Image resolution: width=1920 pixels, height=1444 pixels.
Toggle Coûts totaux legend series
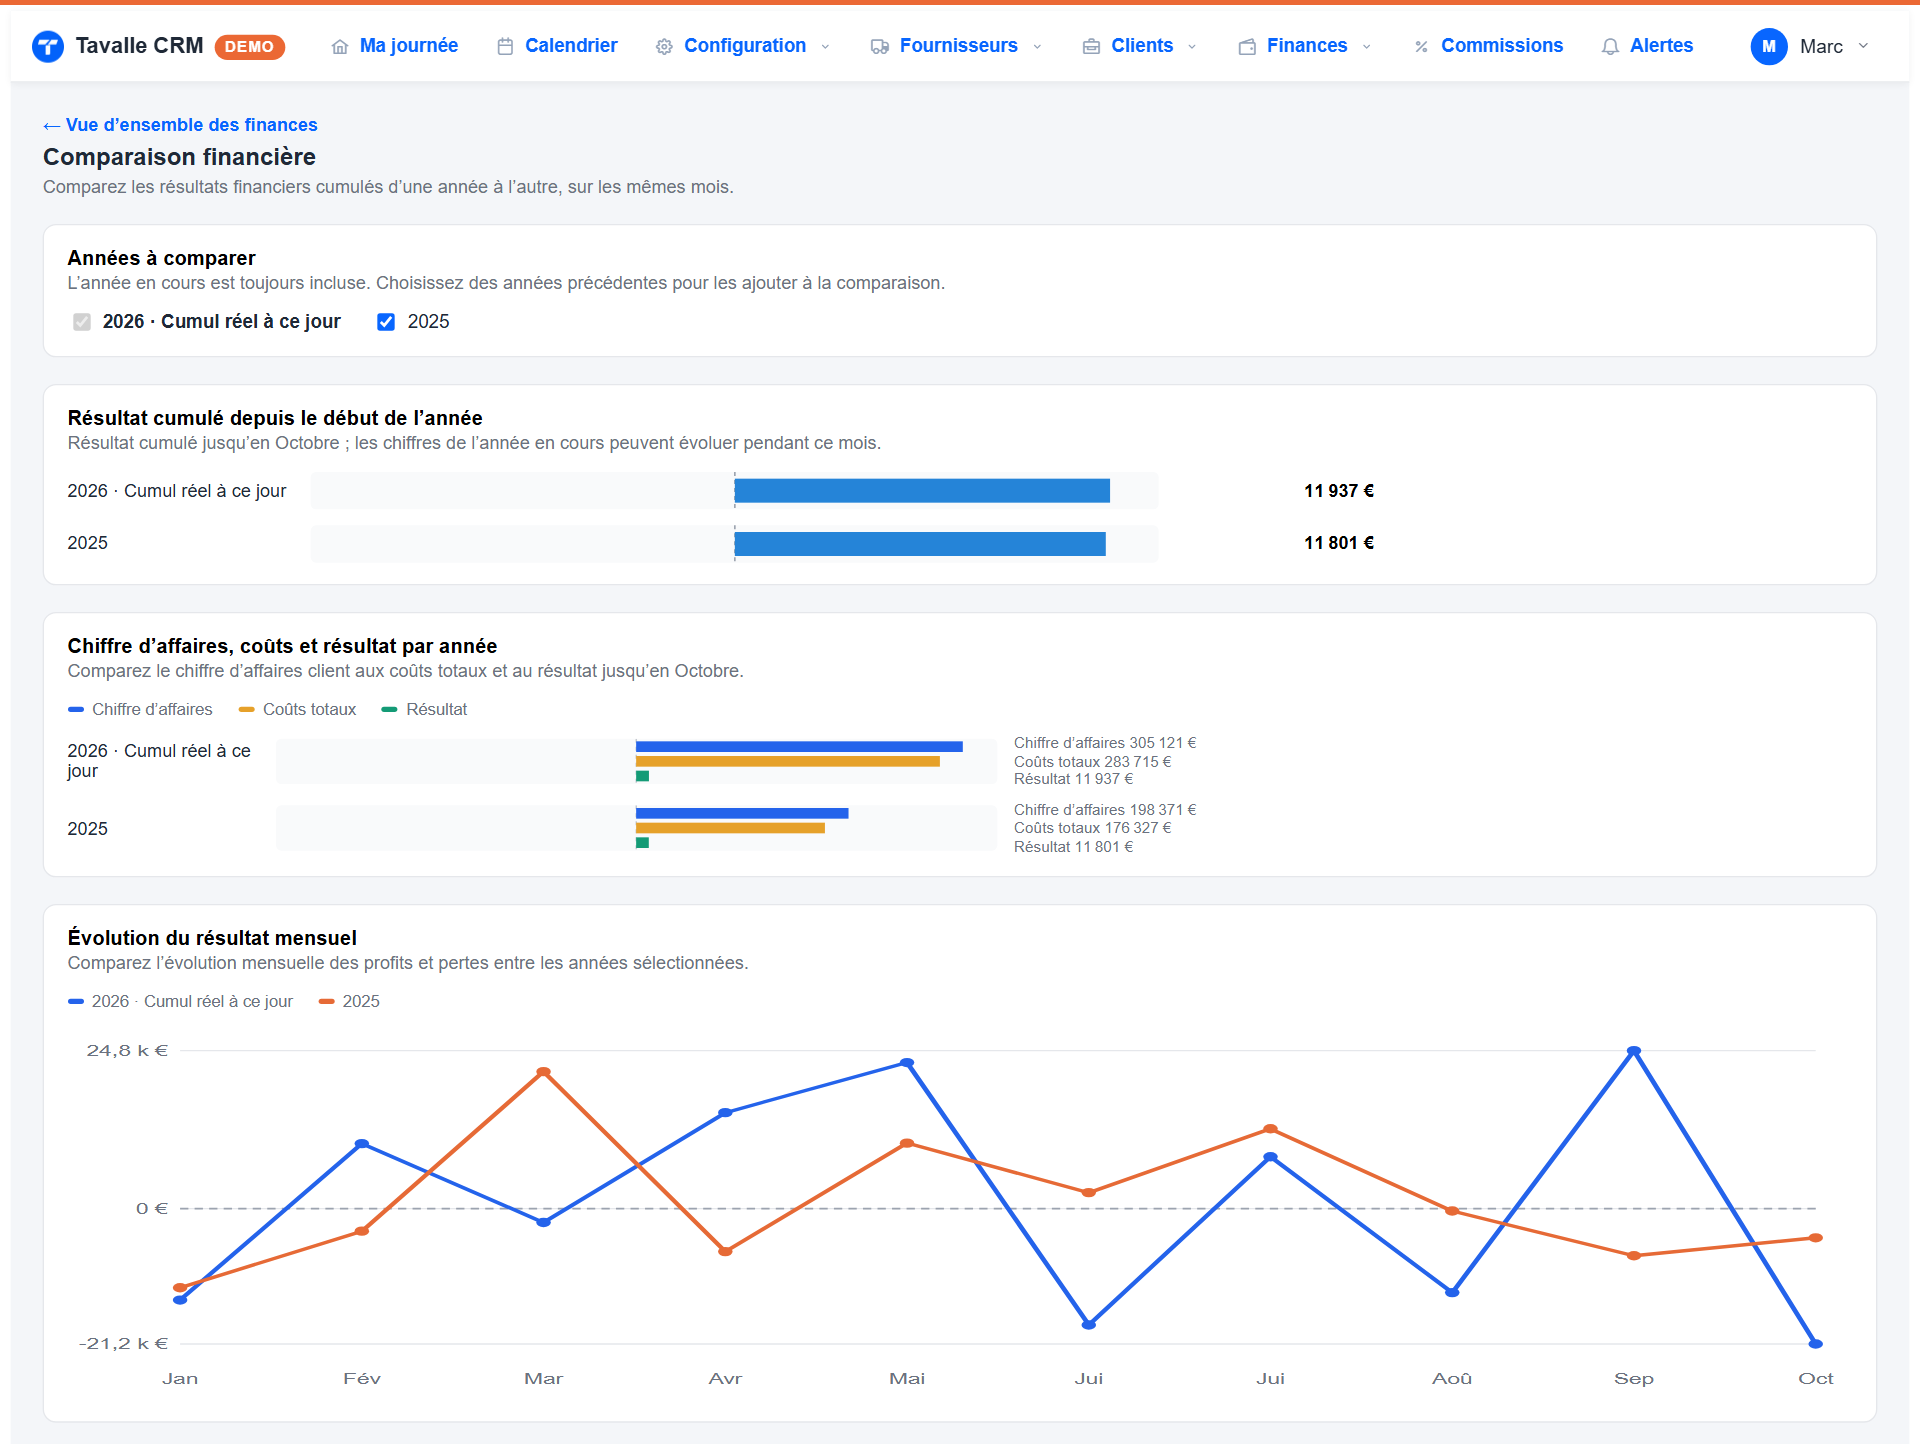pos(297,709)
